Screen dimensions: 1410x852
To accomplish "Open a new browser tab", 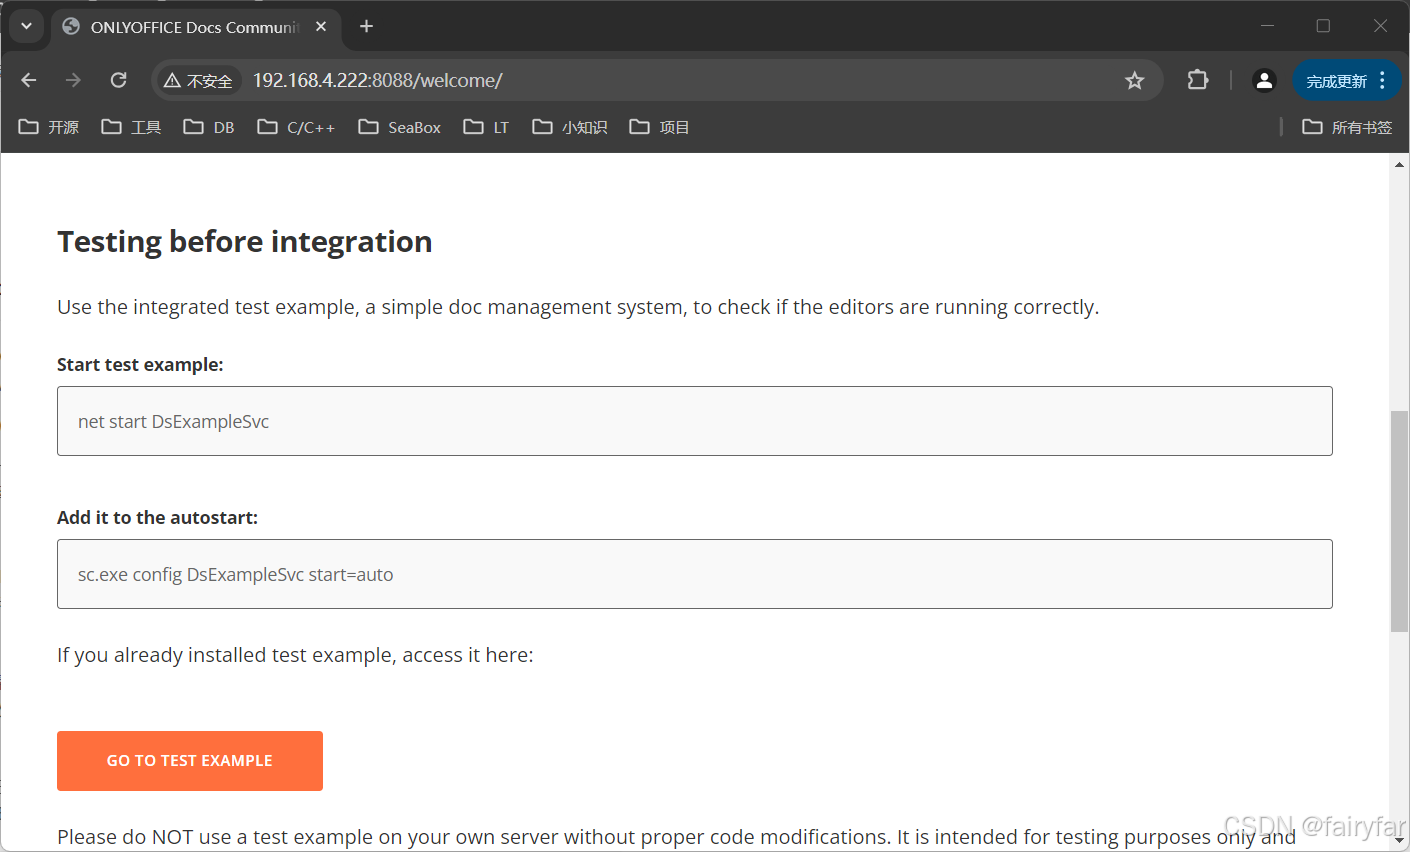I will pyautogui.click(x=366, y=26).
